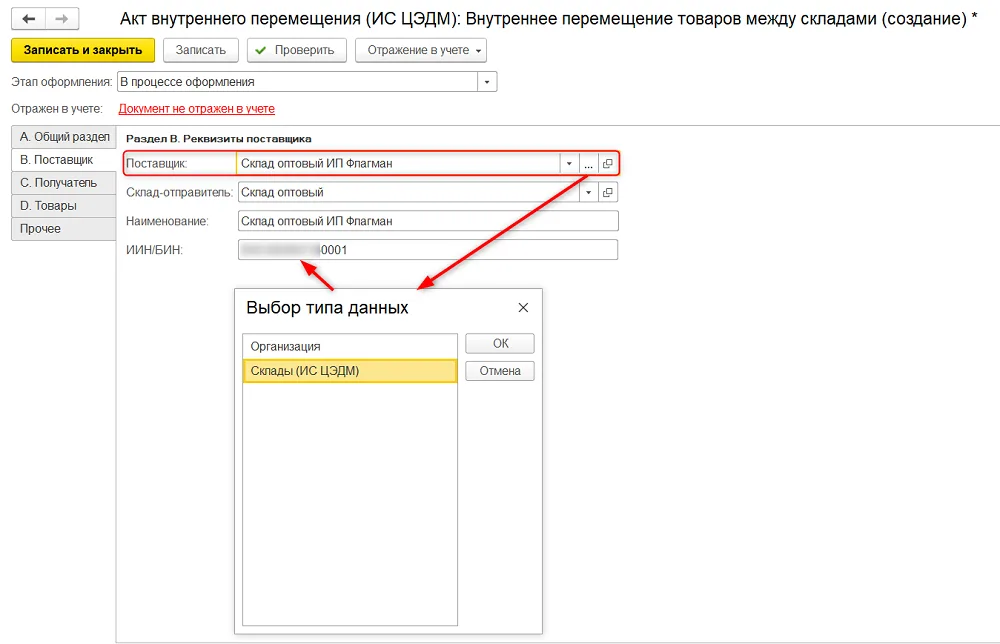Select Организация in the data type list

click(350, 347)
